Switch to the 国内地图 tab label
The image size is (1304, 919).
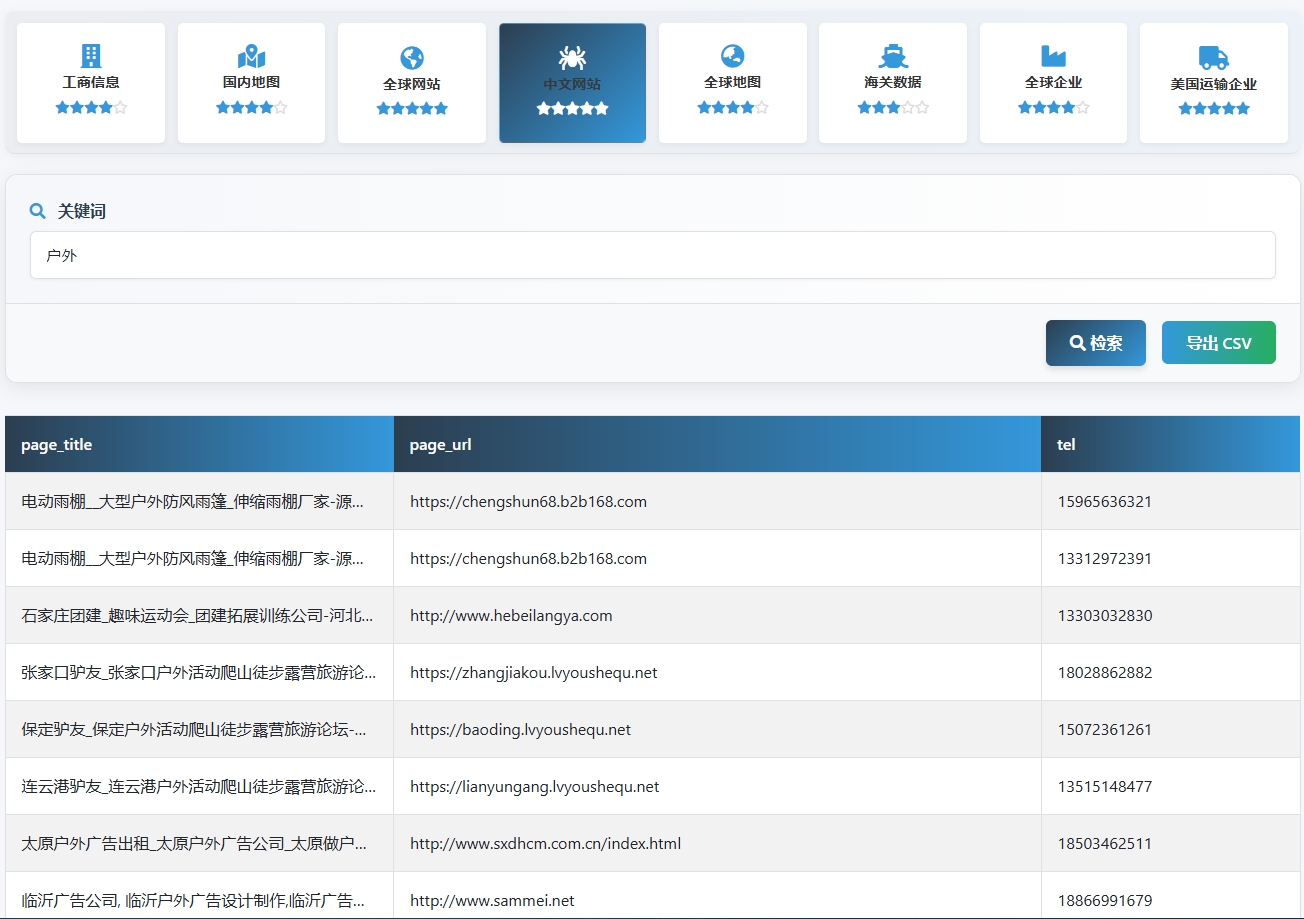point(251,82)
